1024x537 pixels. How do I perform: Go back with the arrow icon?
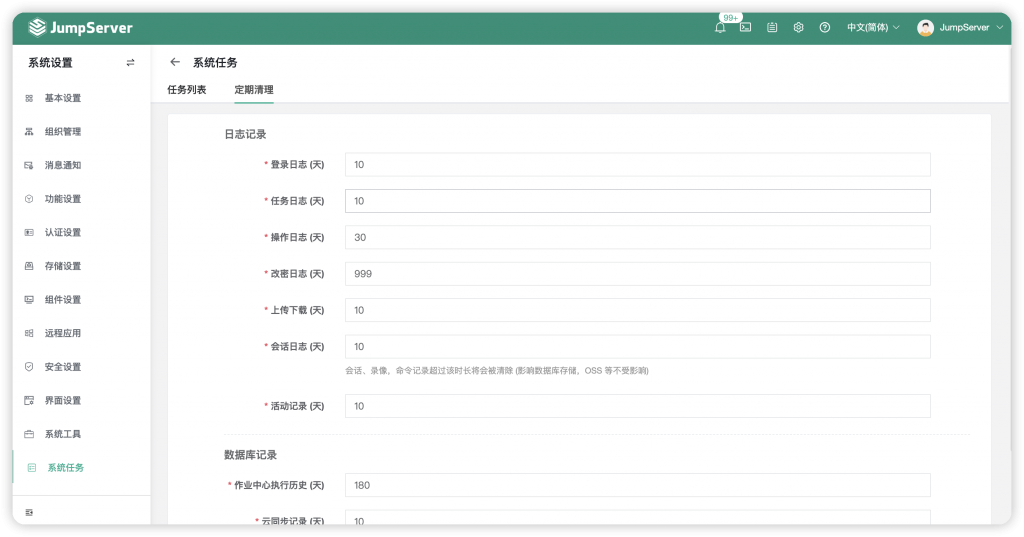tap(174, 62)
